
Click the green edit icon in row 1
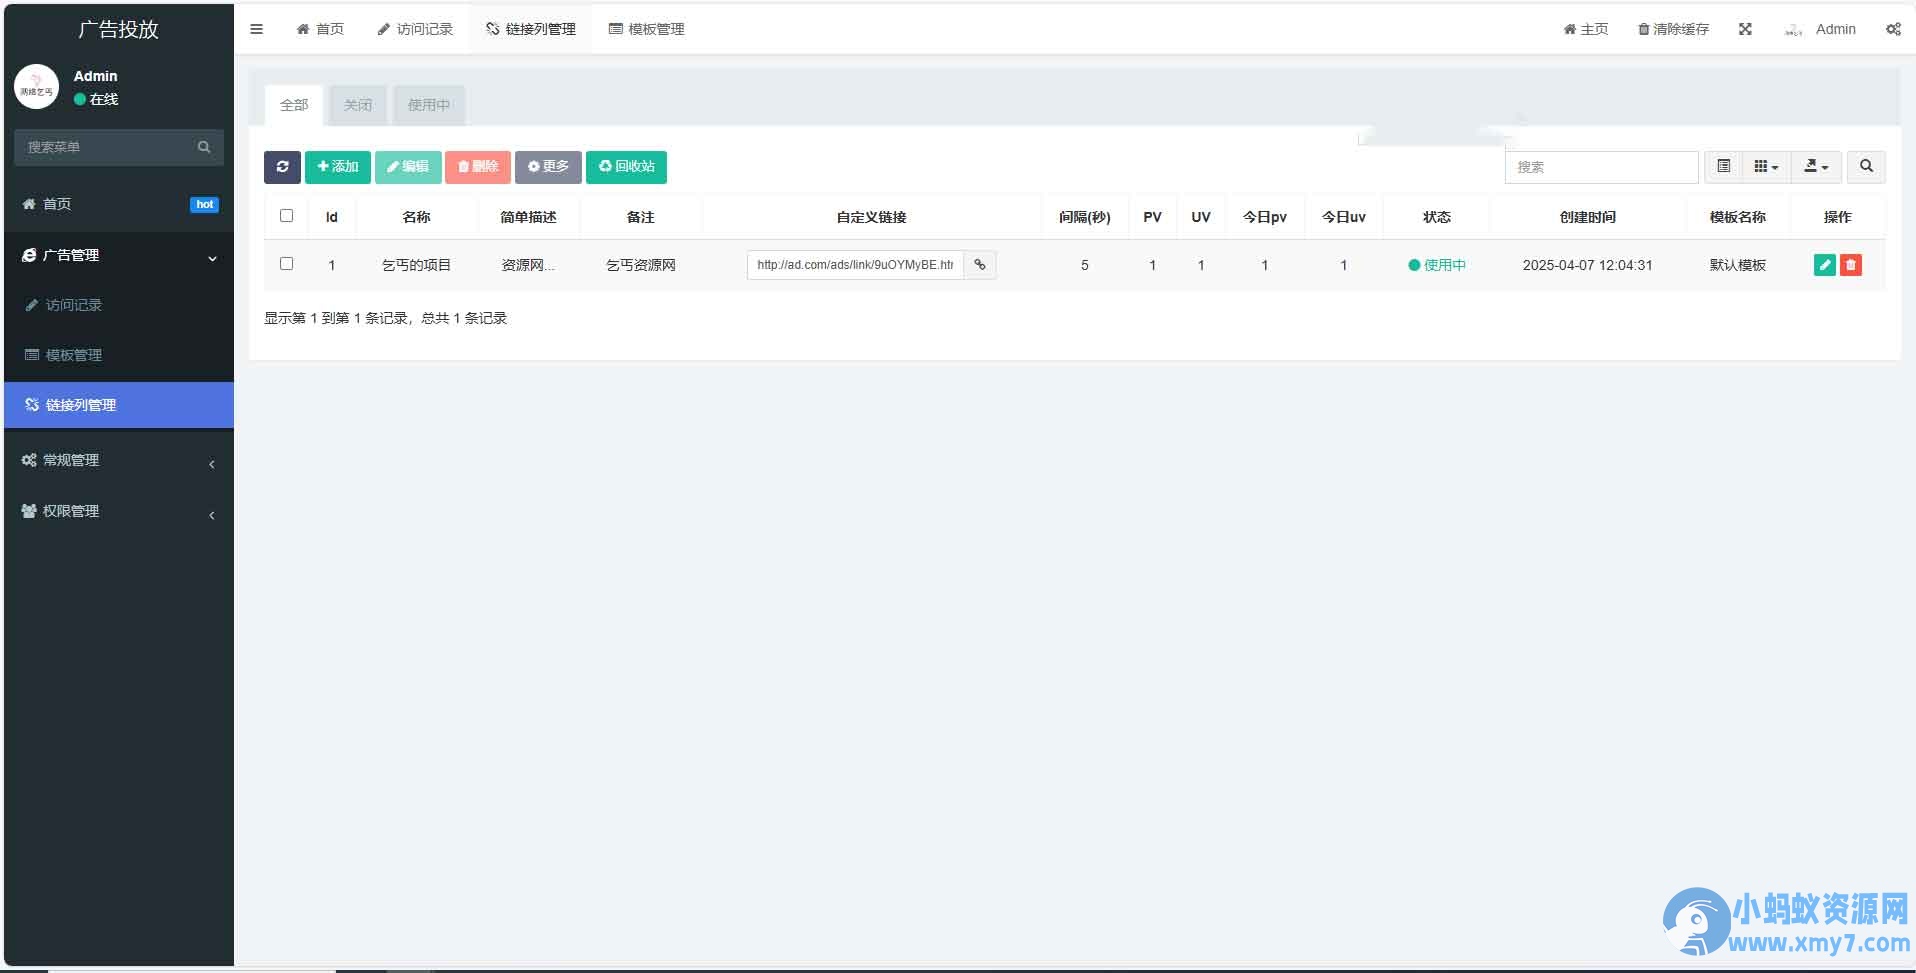pos(1824,265)
